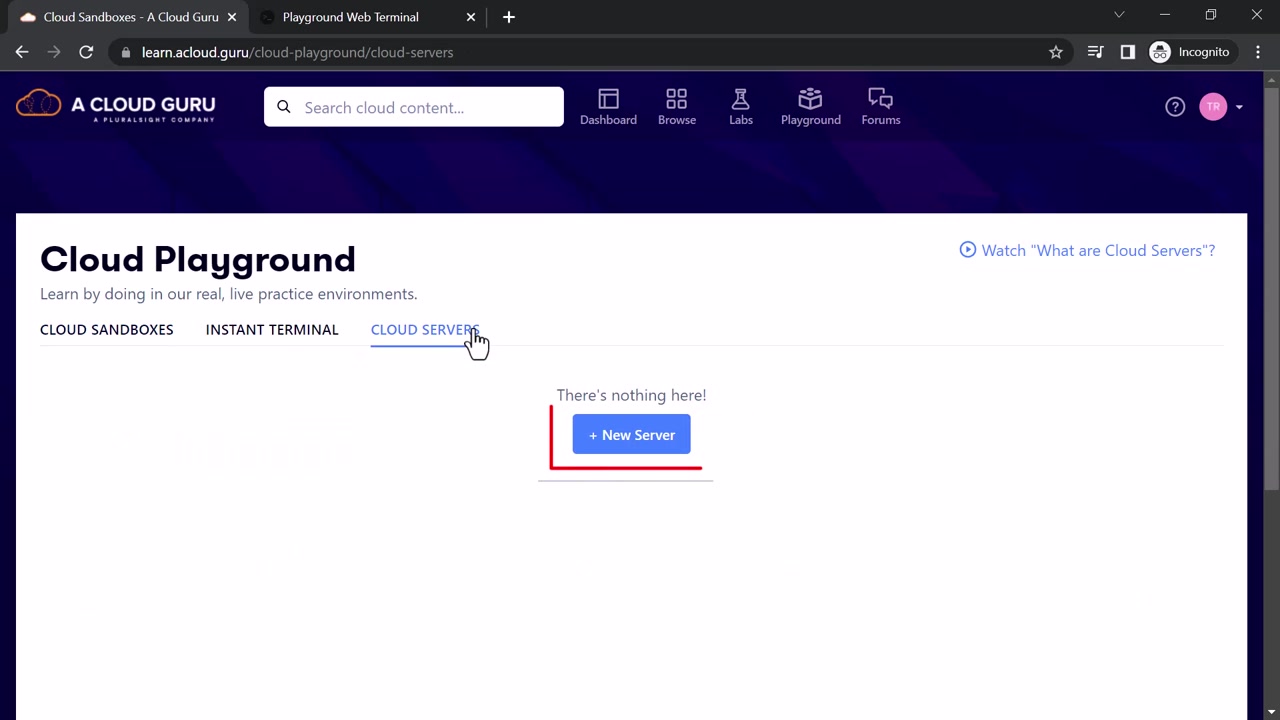The height and width of the screenshot is (720, 1280).
Task: Reload the page
Action: pyautogui.click(x=86, y=52)
